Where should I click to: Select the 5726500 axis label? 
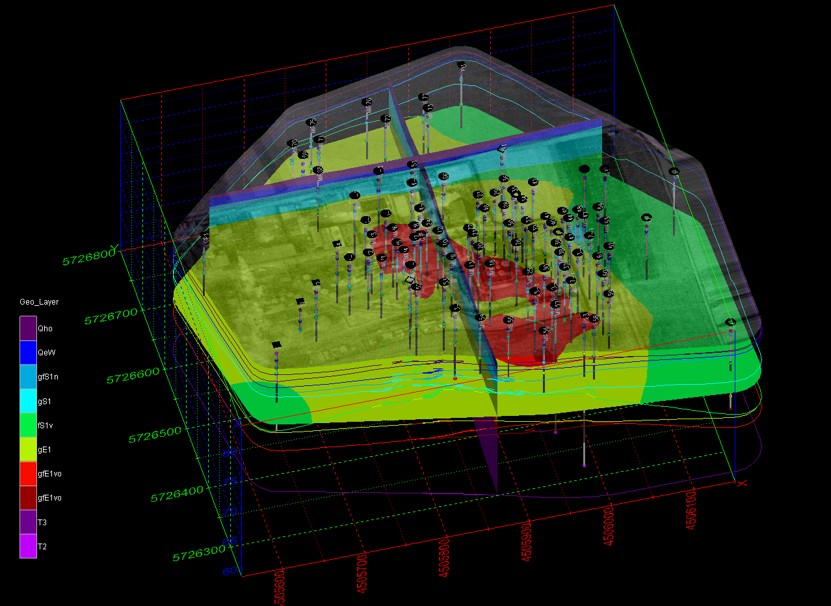coord(155,435)
